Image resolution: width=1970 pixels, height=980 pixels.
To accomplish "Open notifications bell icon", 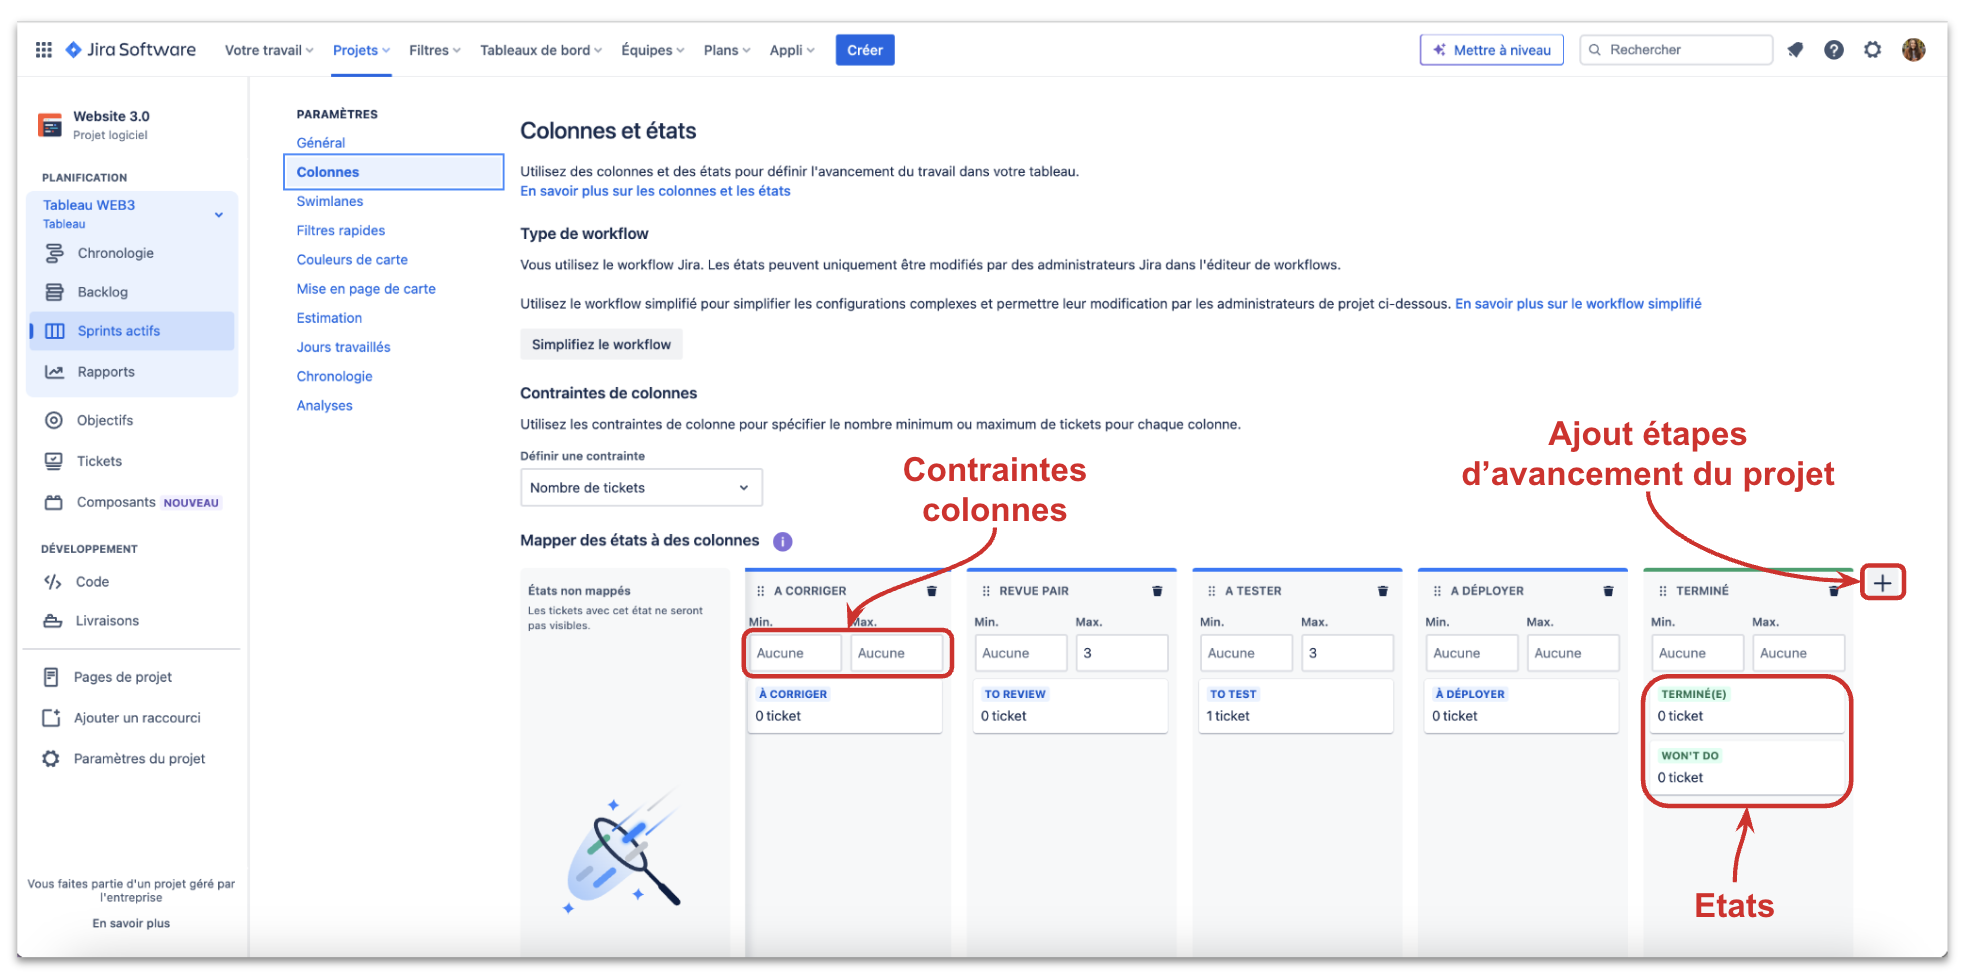I will click(x=1795, y=49).
